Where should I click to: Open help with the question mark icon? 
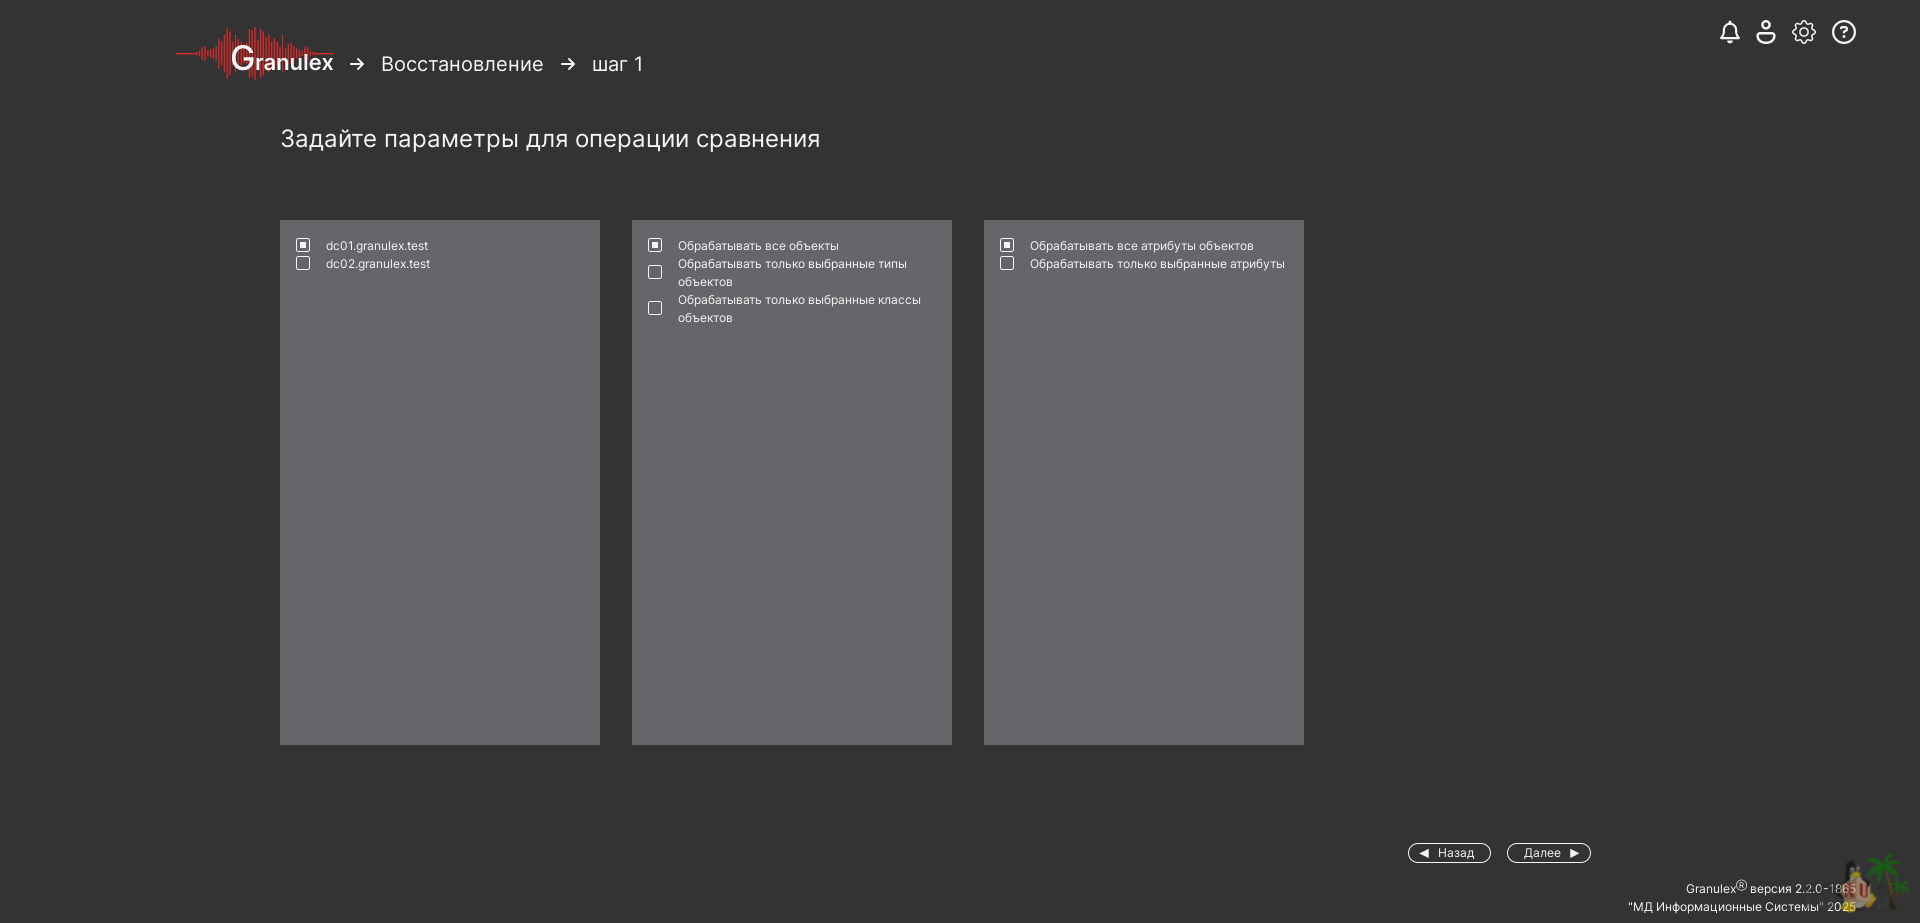click(x=1843, y=33)
